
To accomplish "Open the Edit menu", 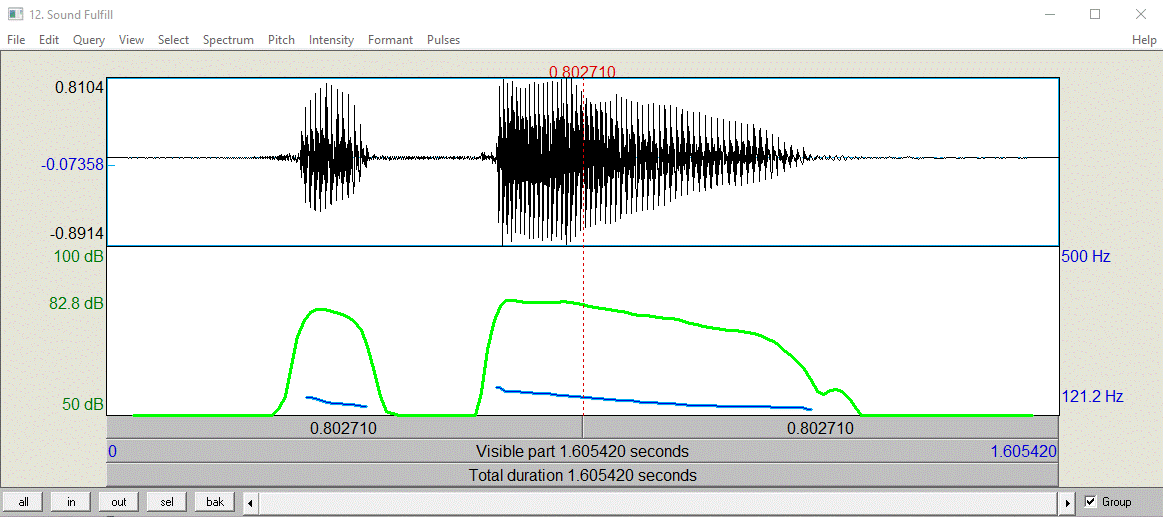I will click(49, 40).
